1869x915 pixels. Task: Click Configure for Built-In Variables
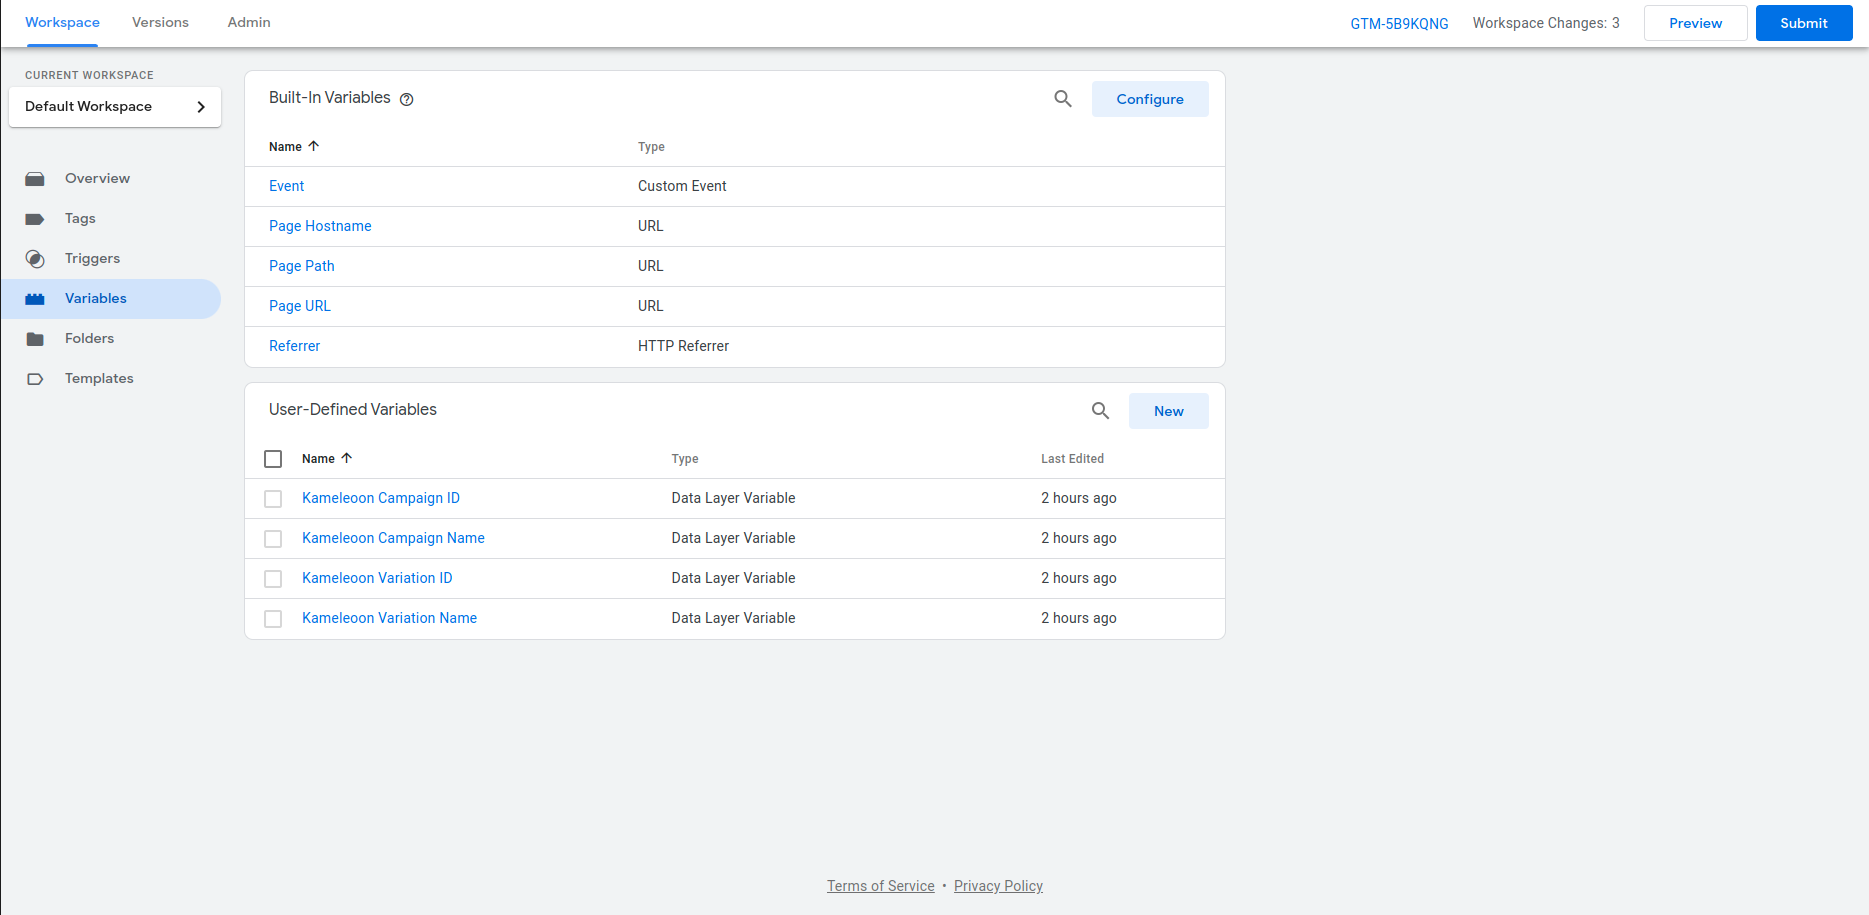[1150, 99]
